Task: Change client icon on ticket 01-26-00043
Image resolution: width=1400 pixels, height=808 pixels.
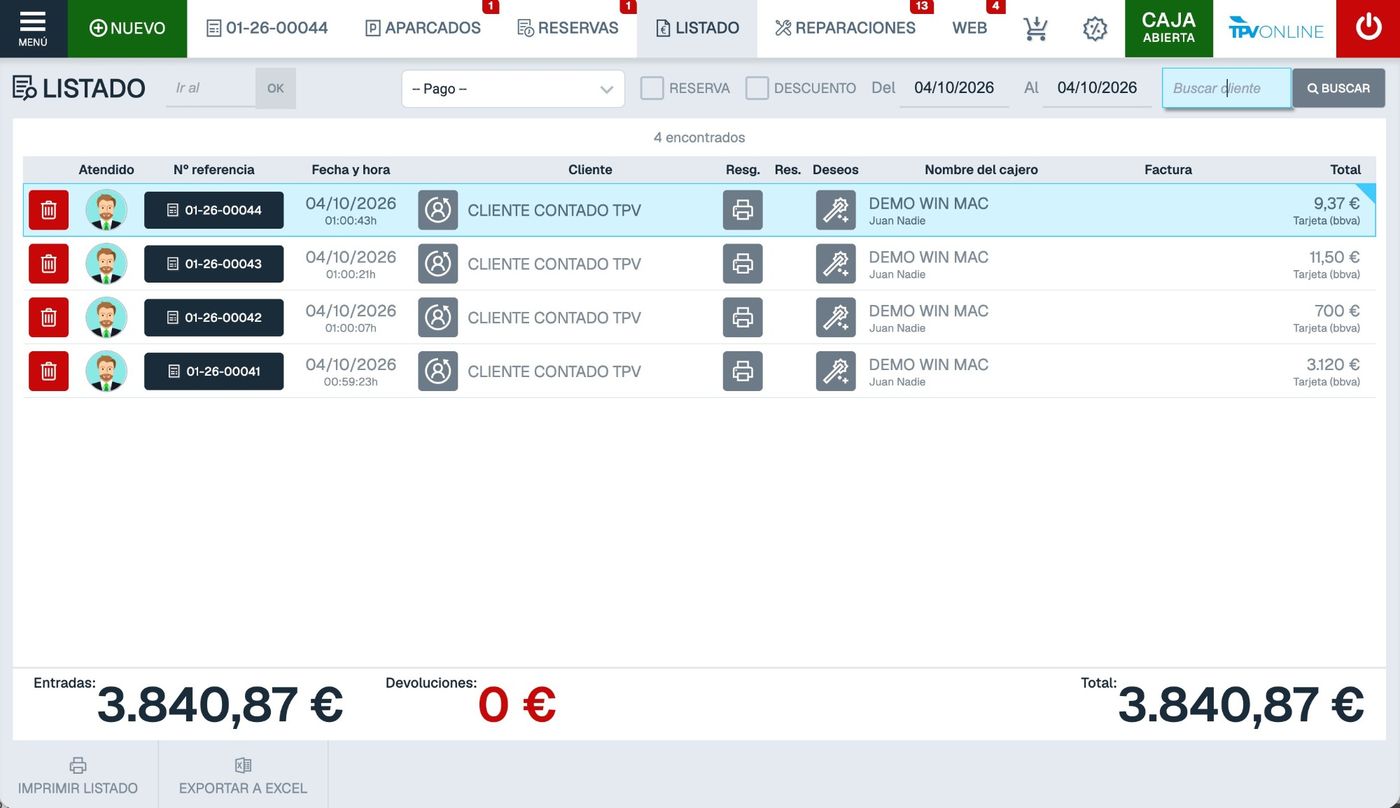Action: coord(438,264)
